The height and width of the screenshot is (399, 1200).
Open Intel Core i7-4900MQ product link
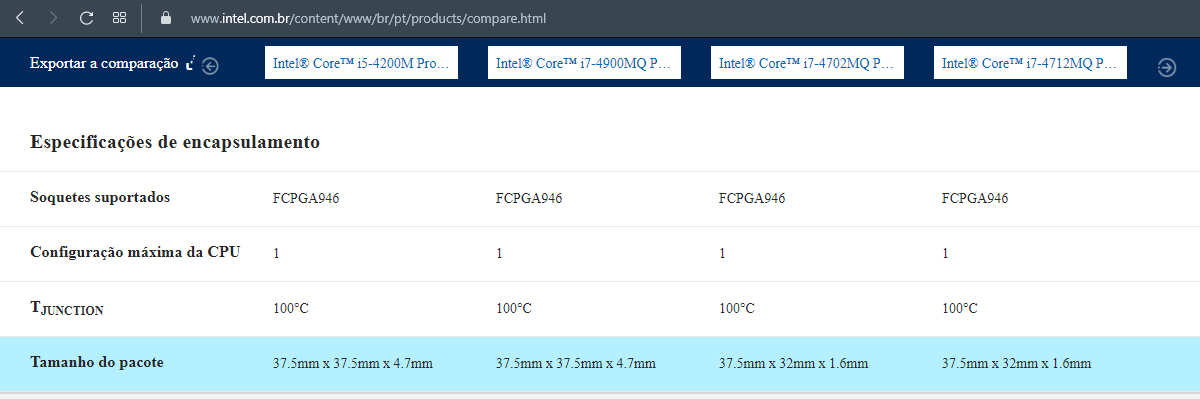coord(584,62)
